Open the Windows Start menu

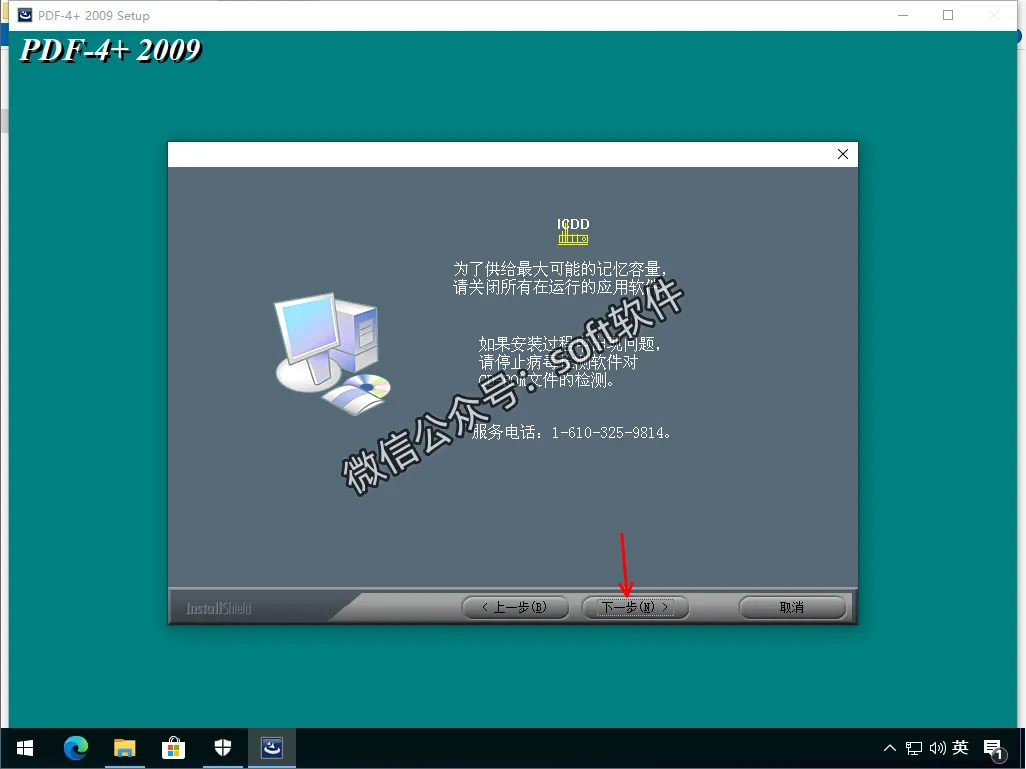tap(25, 748)
